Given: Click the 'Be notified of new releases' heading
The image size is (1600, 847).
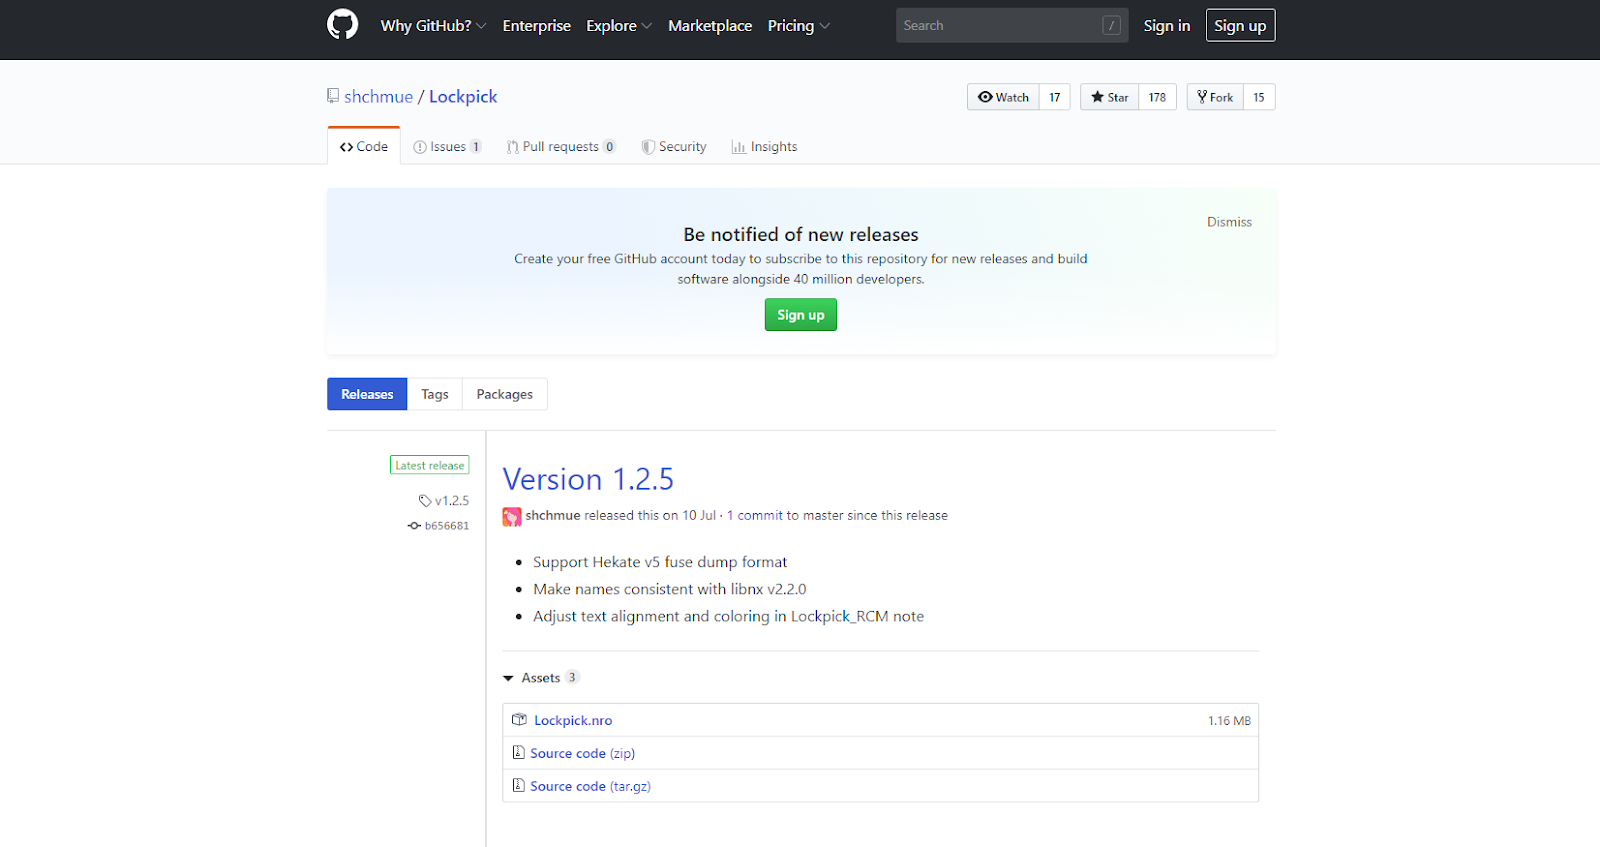Looking at the screenshot, I should point(801,234).
